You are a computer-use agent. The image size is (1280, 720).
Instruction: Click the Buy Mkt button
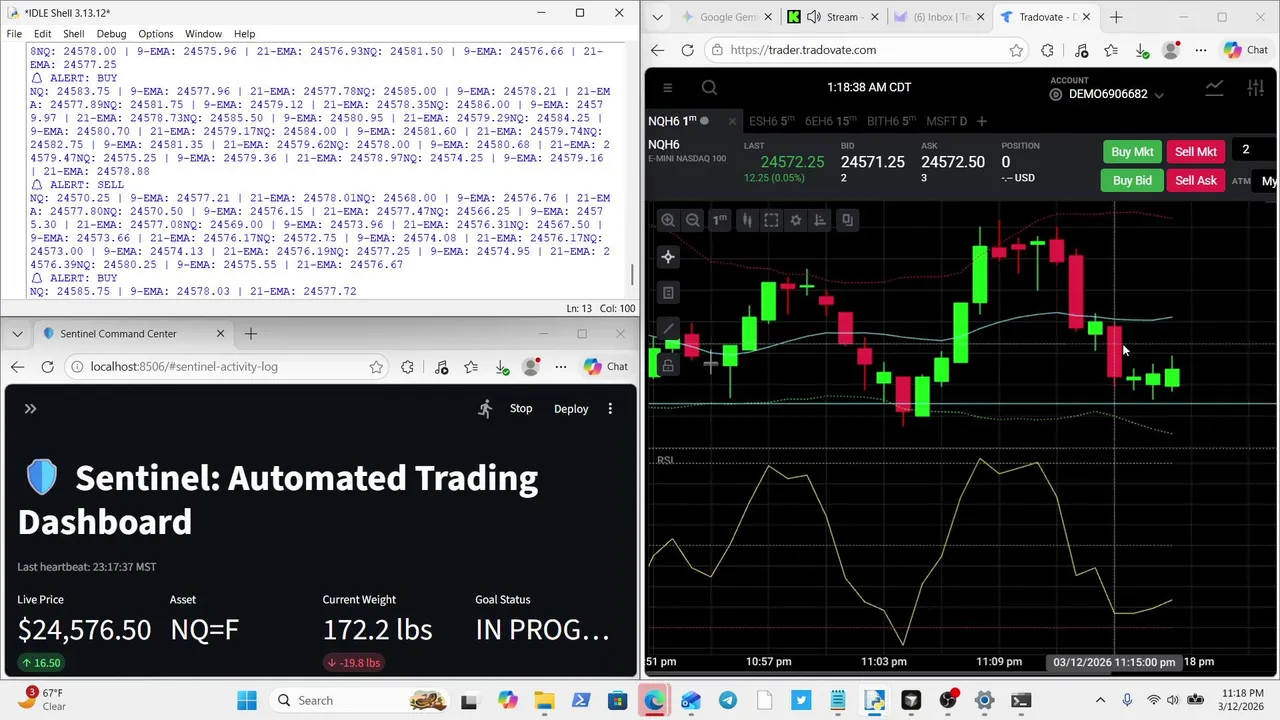(1132, 152)
